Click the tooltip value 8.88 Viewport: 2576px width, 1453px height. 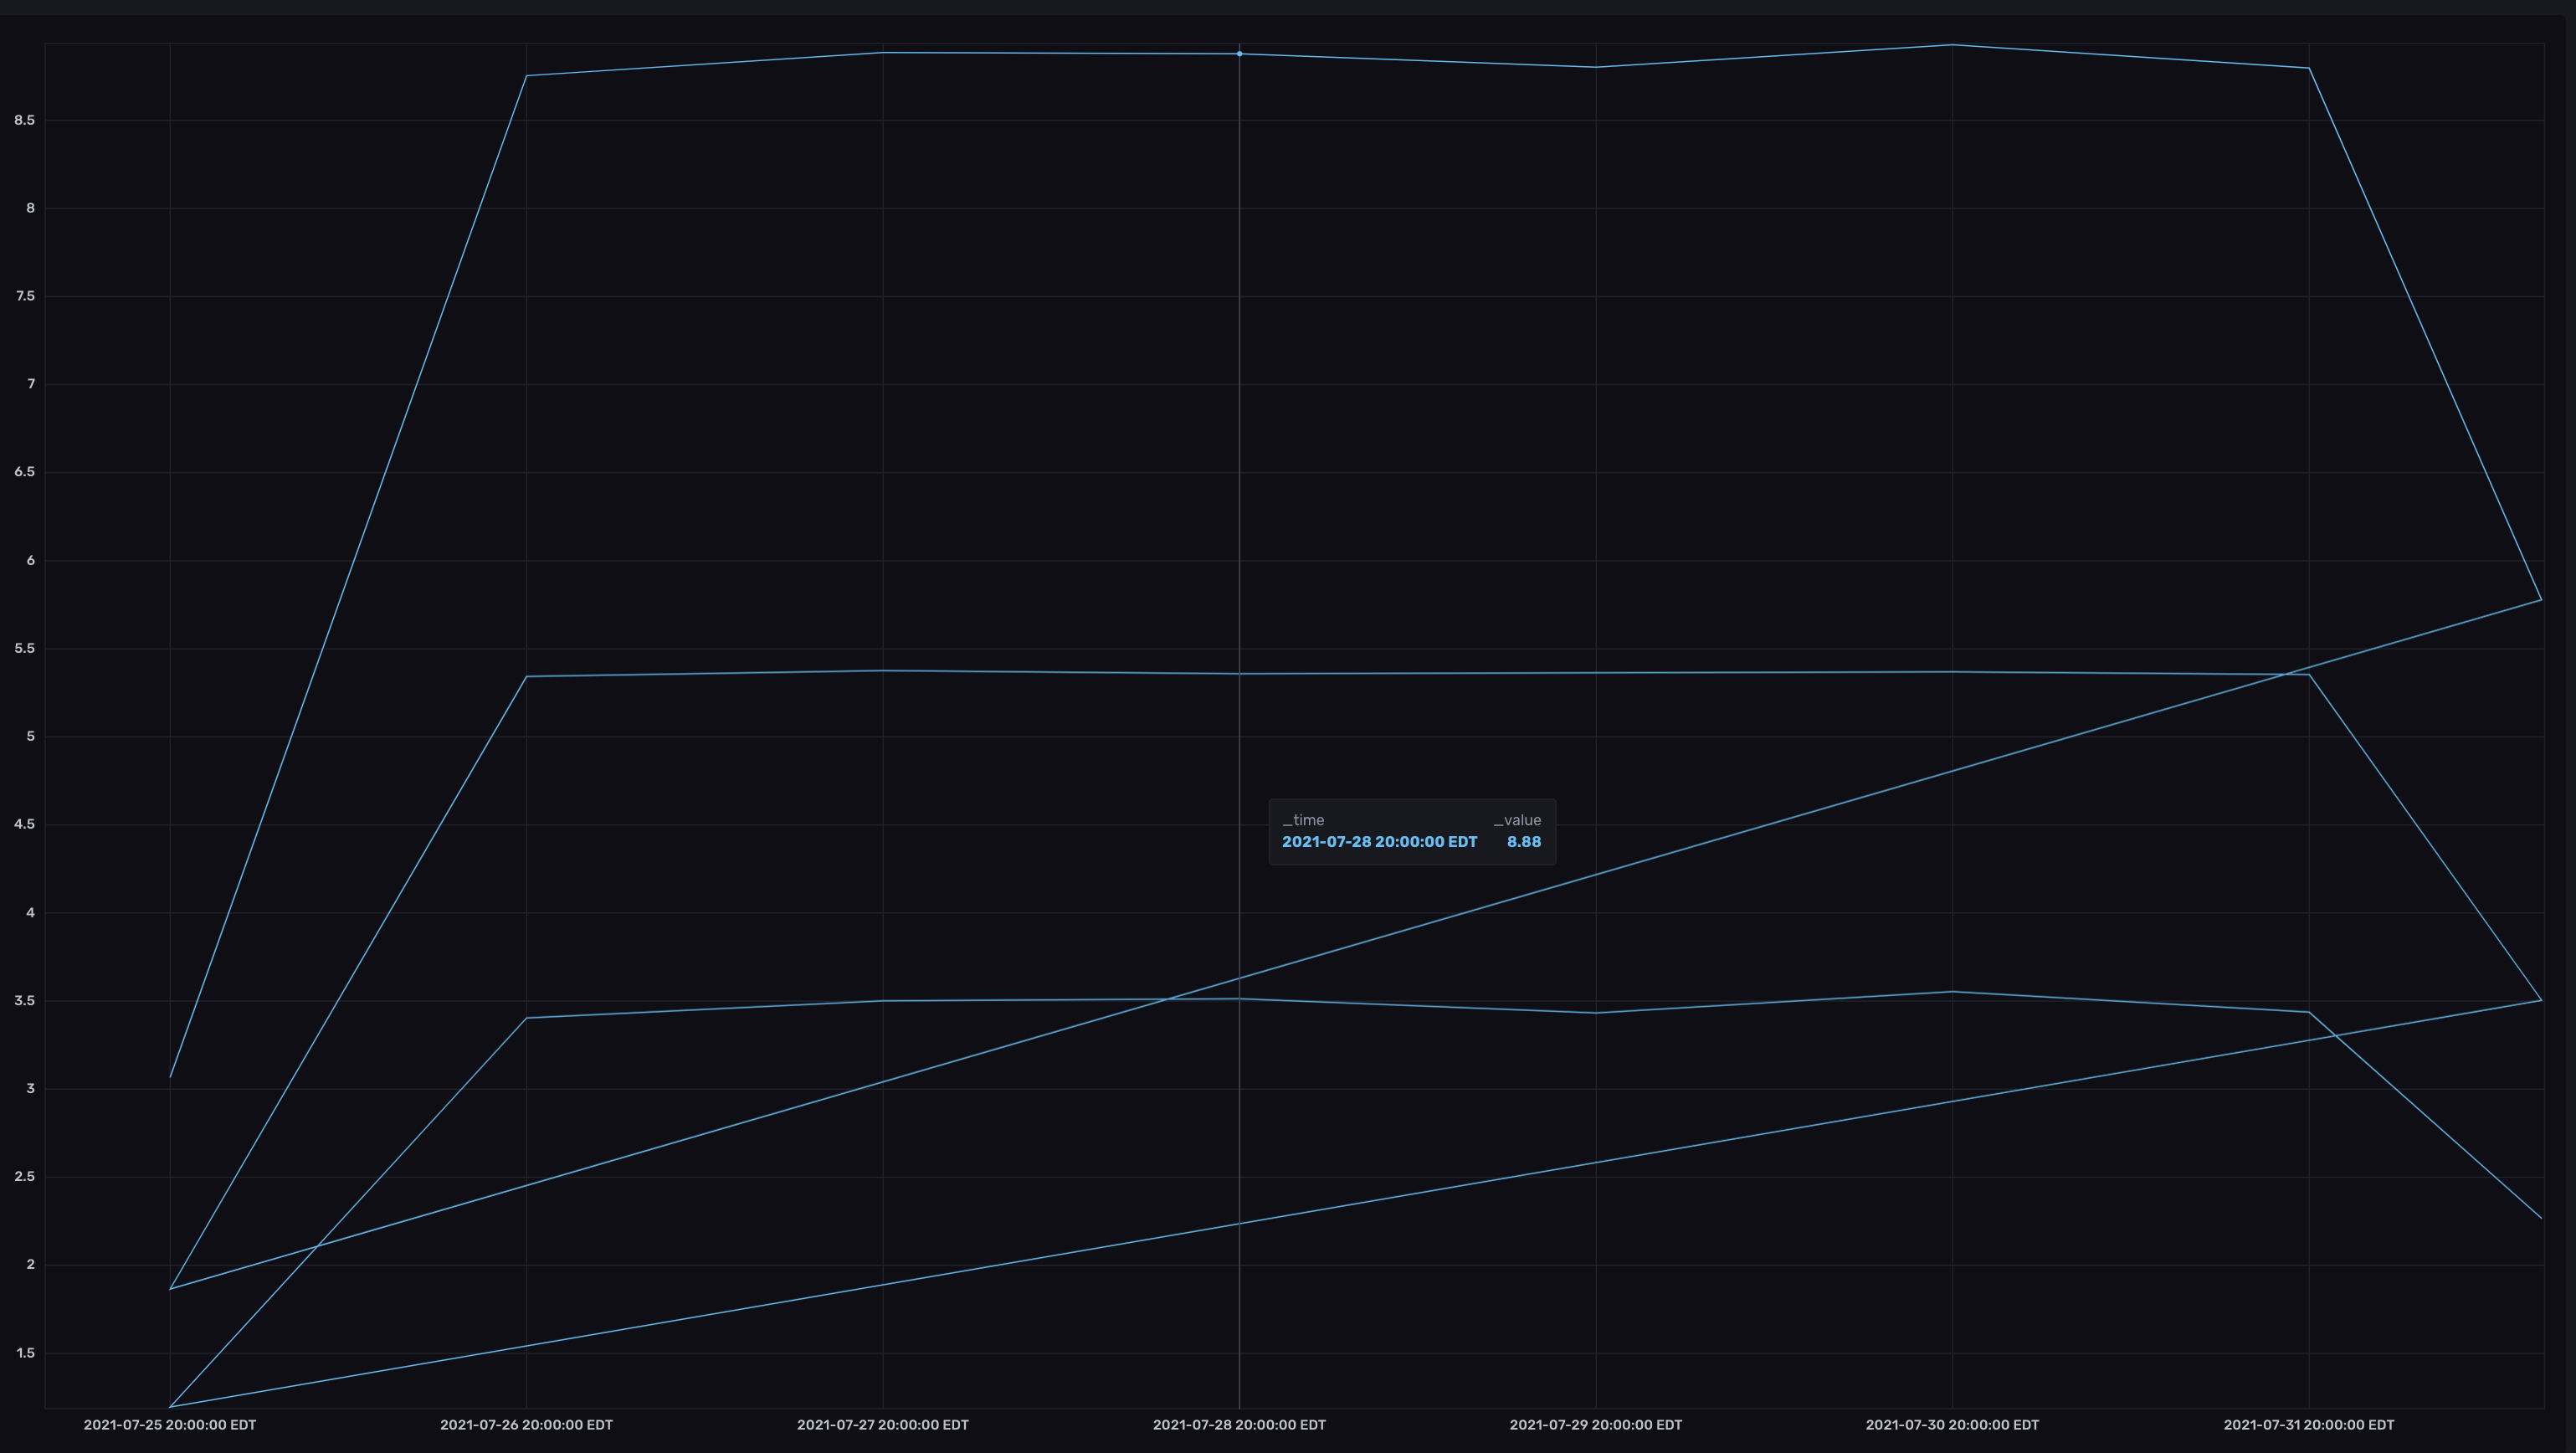pyautogui.click(x=1523, y=842)
